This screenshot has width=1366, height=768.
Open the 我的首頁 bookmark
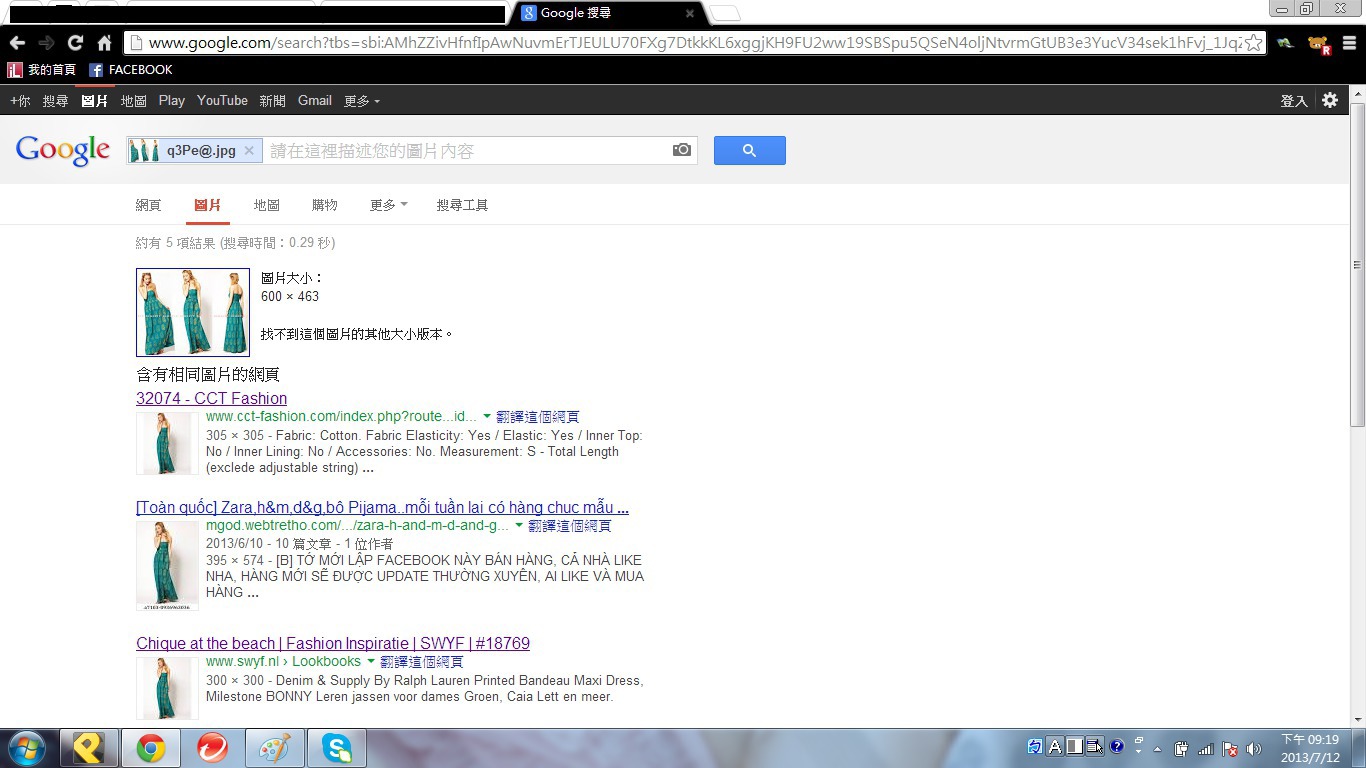click(42, 70)
